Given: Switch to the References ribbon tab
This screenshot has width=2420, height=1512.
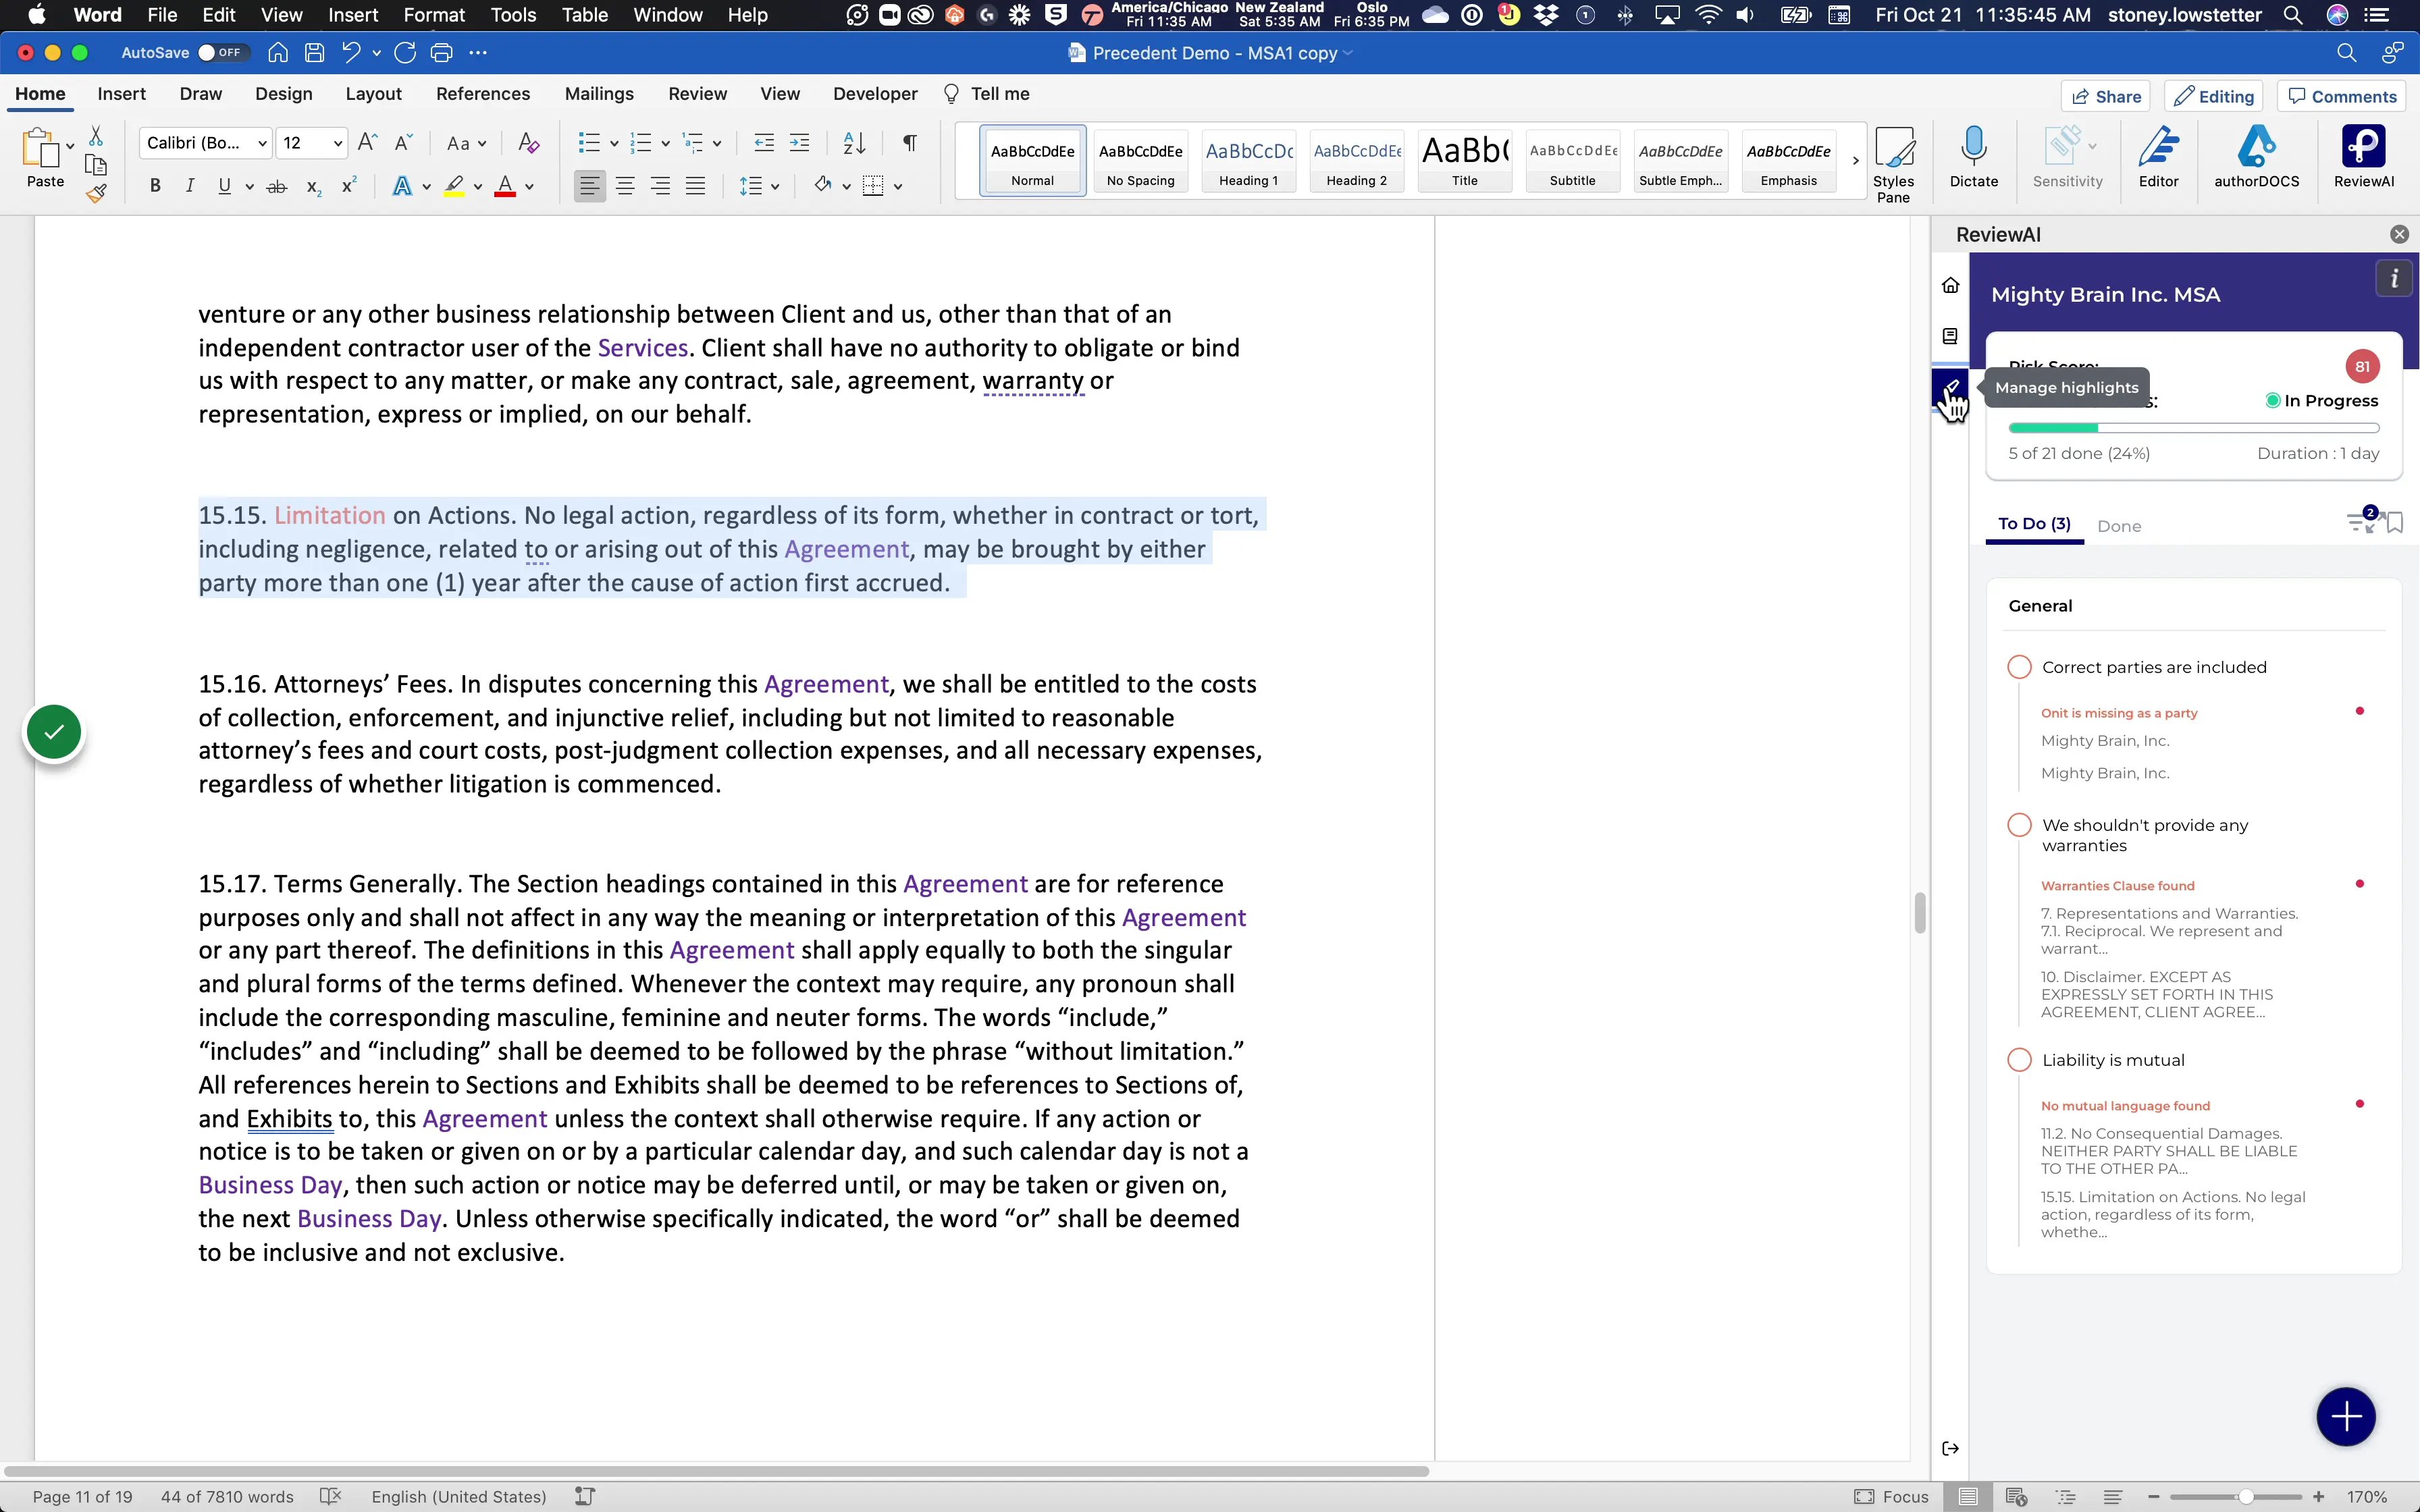Looking at the screenshot, I should coord(483,94).
